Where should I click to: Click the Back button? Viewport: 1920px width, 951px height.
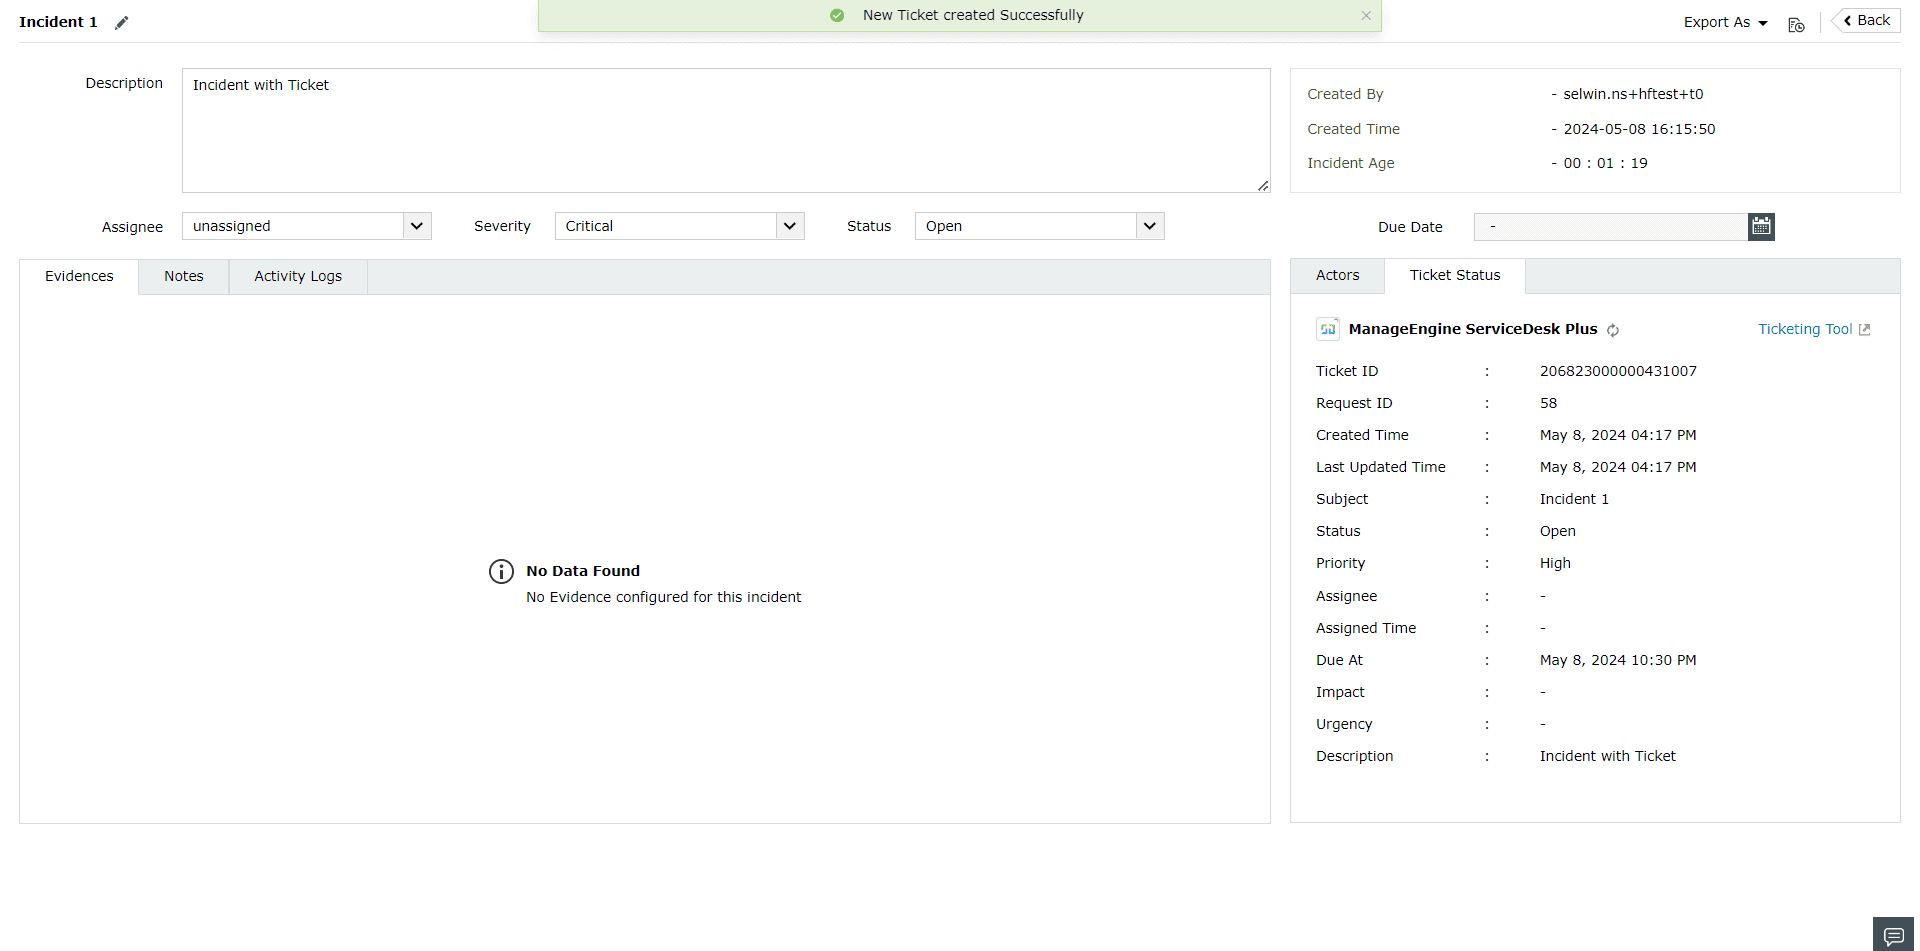coord(1865,20)
